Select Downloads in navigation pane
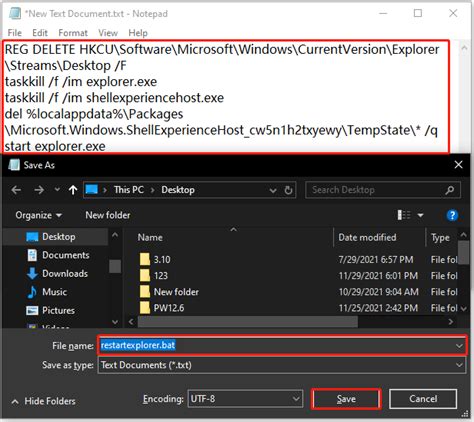The width and height of the screenshot is (474, 422). click(x=65, y=273)
